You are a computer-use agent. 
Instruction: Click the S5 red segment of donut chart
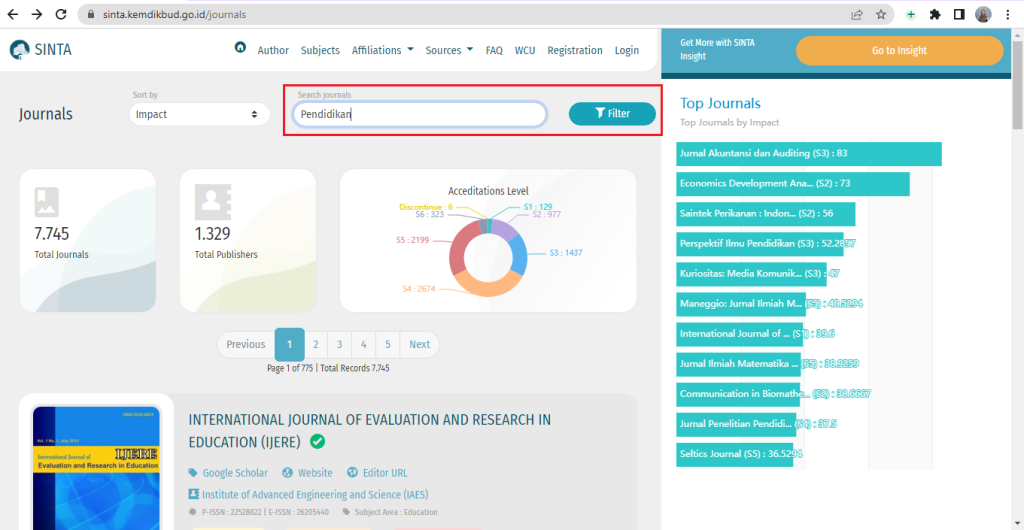(x=458, y=248)
